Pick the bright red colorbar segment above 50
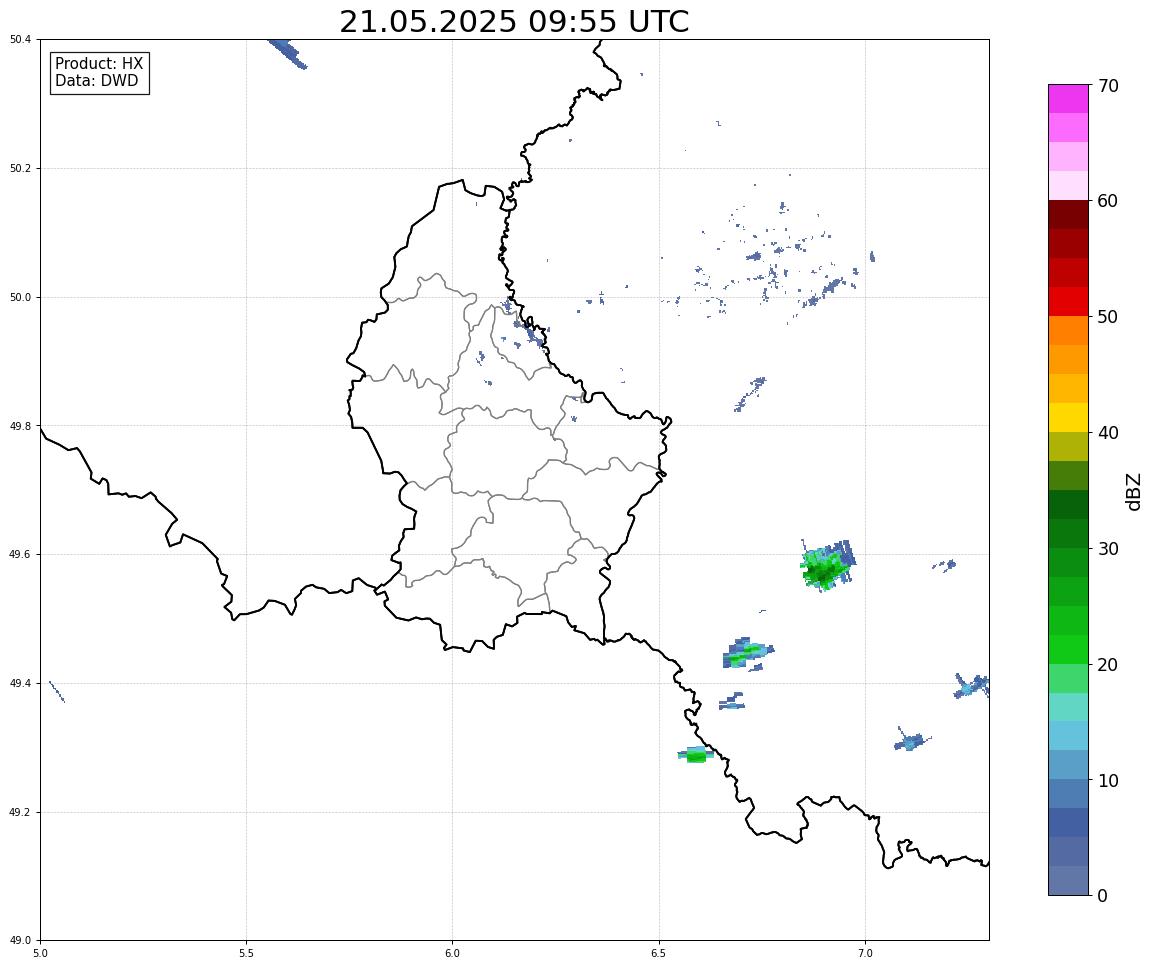The width and height of the screenshot is (1152, 968). (x=1068, y=302)
